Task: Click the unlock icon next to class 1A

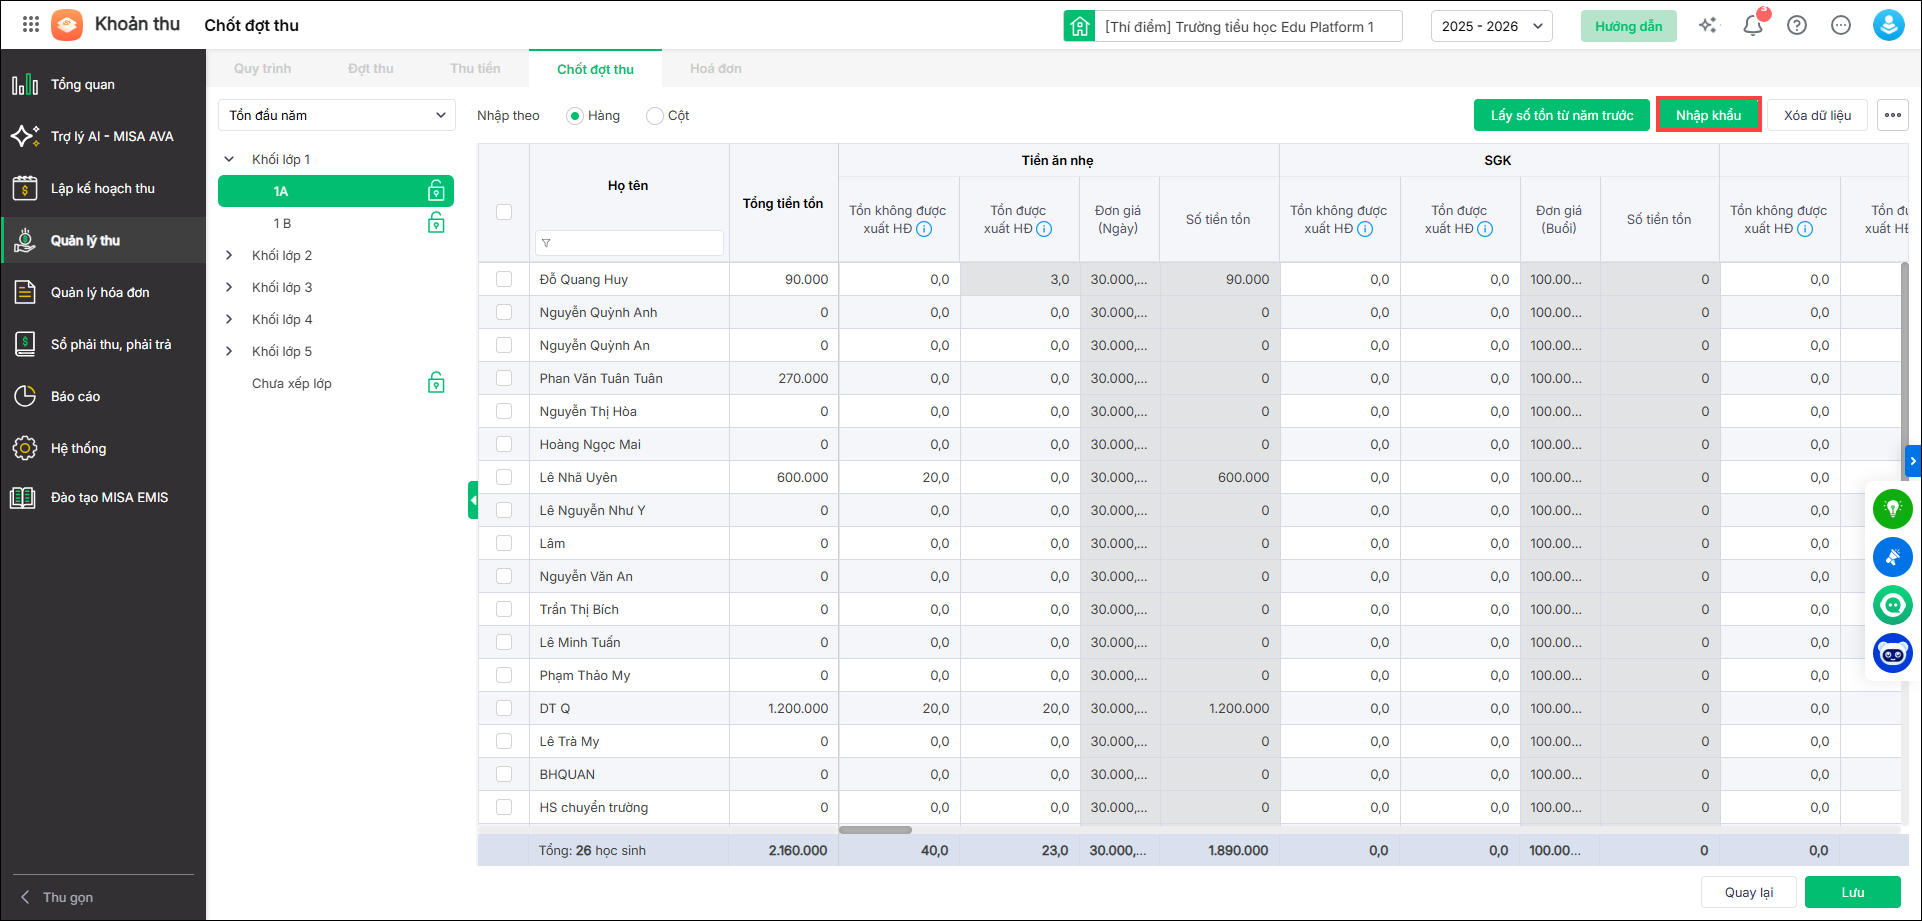Action: click(x=436, y=191)
